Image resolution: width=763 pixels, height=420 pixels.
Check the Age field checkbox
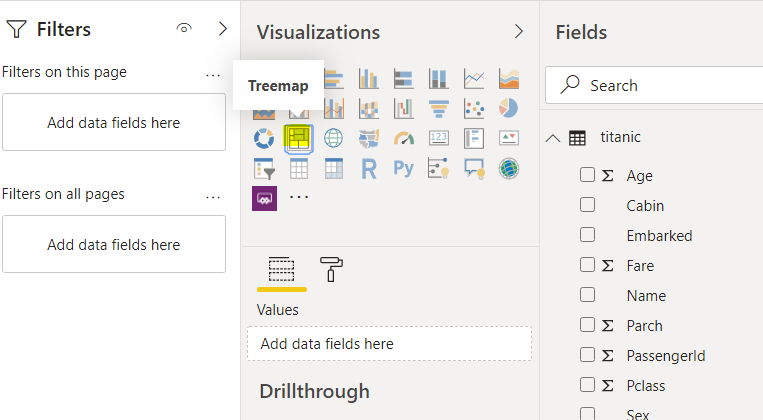(x=588, y=175)
